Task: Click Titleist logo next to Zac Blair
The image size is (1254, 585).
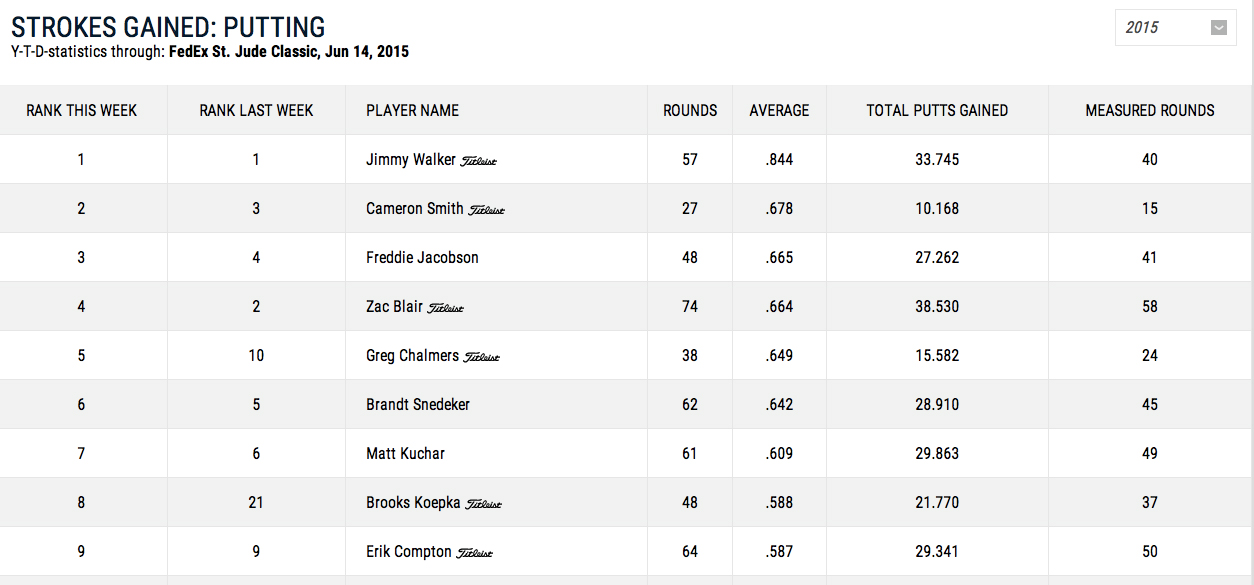Action: point(446,308)
